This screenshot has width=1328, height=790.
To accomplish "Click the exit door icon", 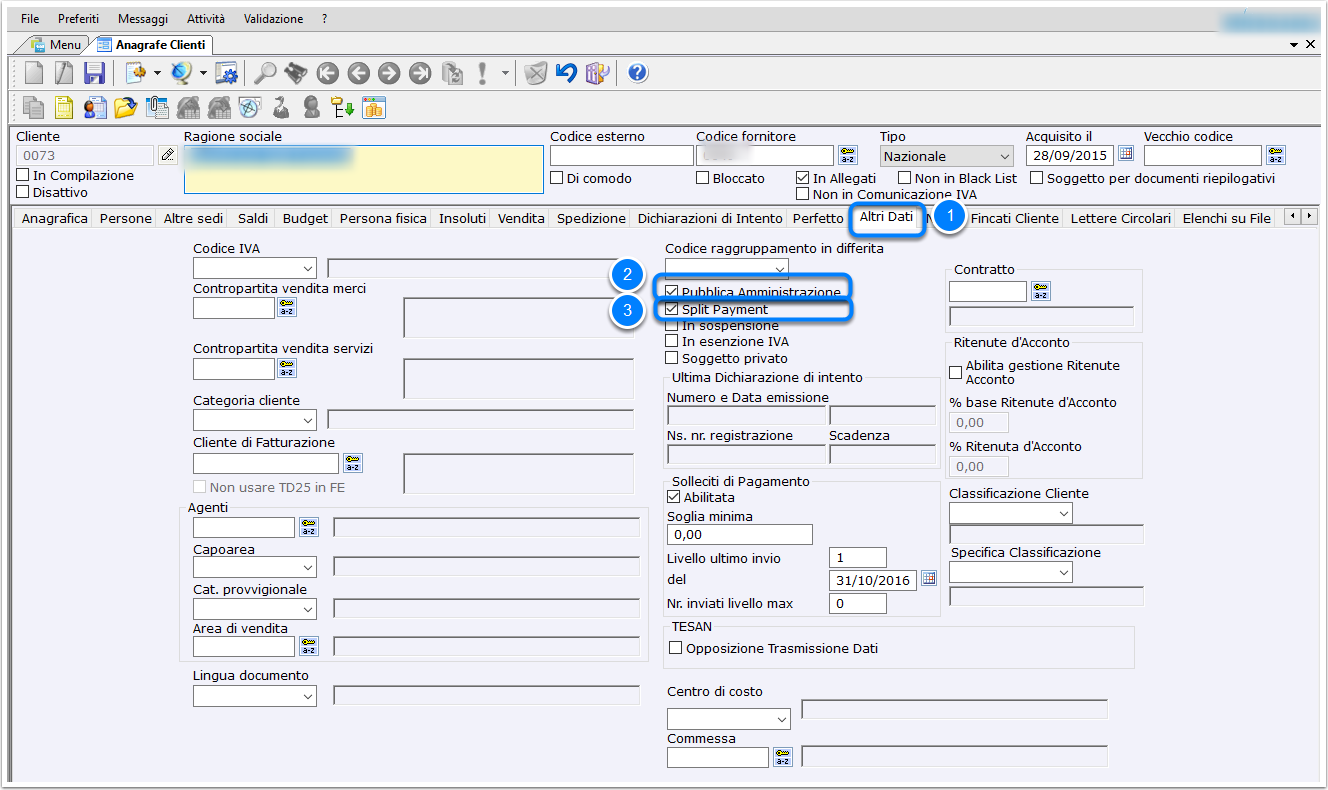I will click(598, 72).
